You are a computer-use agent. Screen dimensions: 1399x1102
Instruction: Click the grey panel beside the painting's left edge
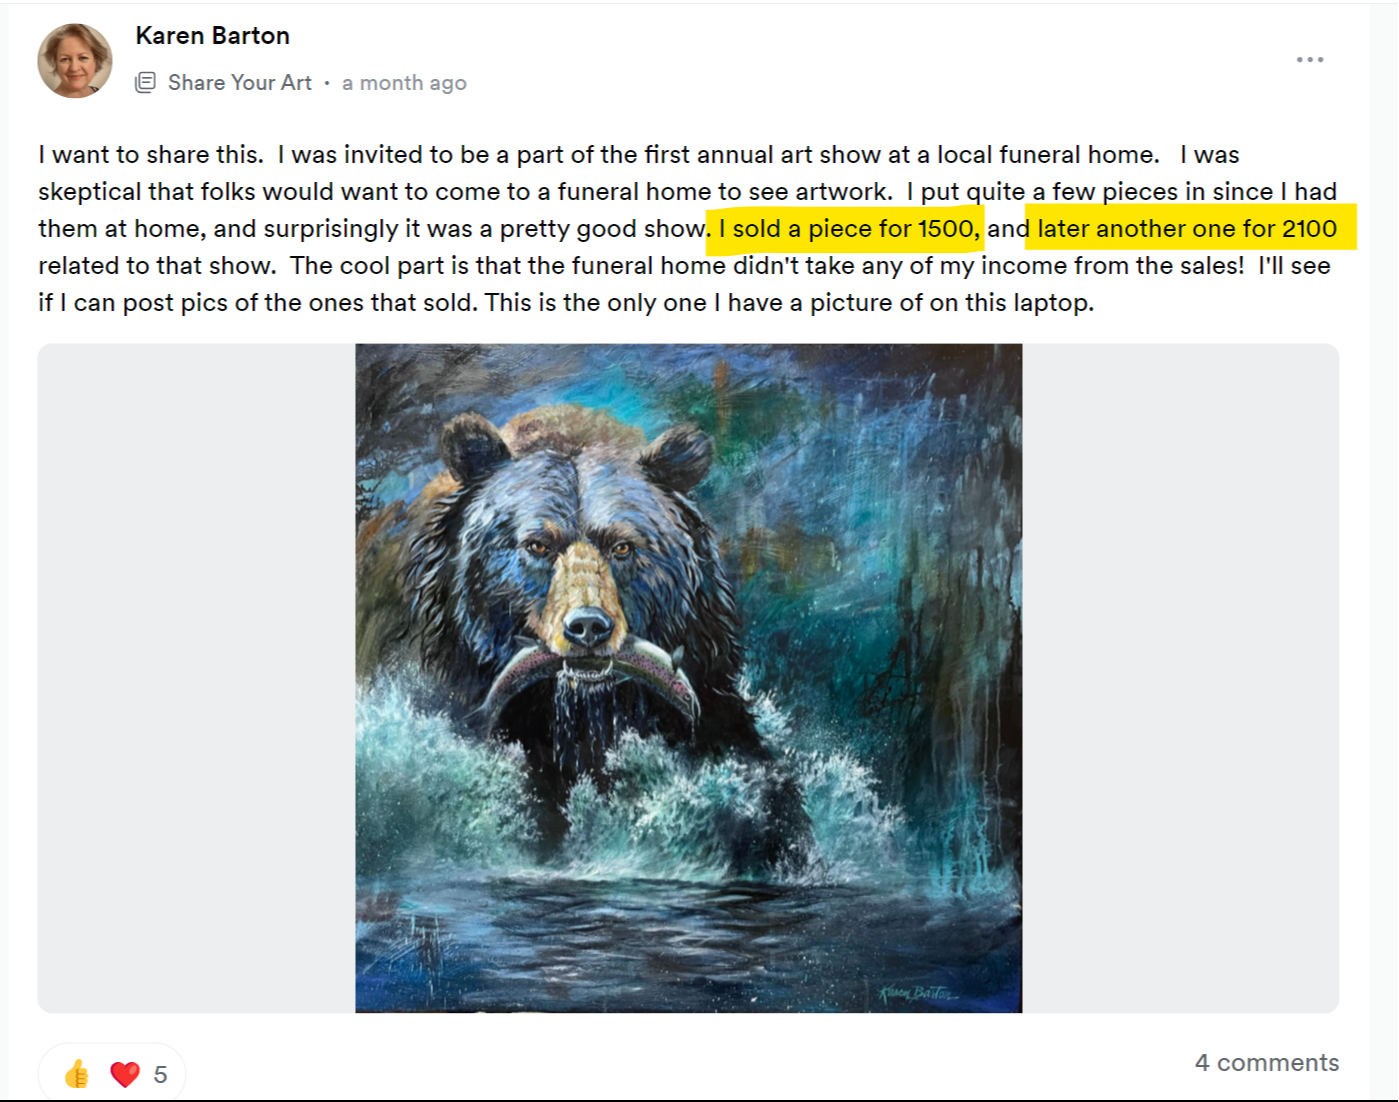click(197, 678)
